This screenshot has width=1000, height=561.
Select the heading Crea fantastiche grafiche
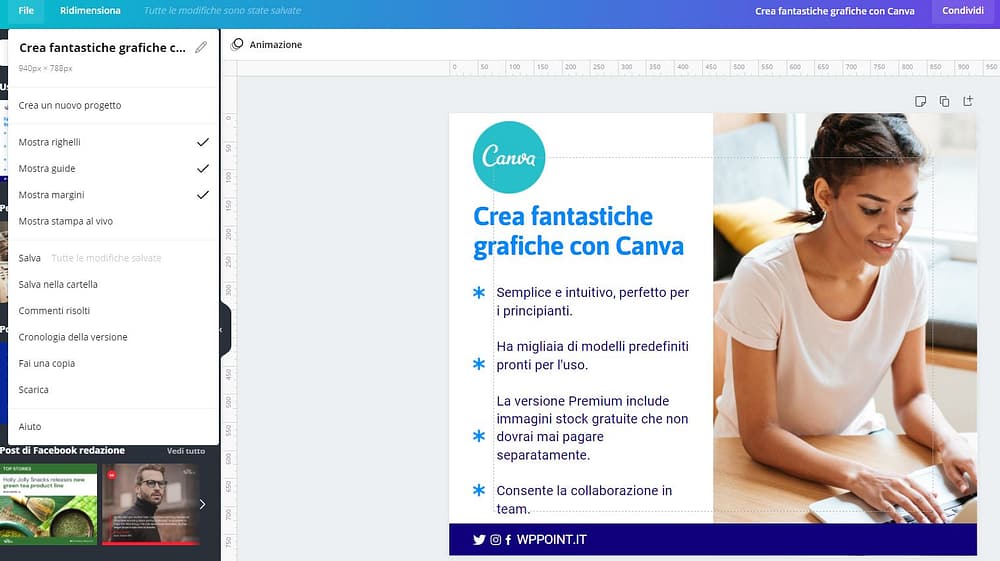point(578,231)
